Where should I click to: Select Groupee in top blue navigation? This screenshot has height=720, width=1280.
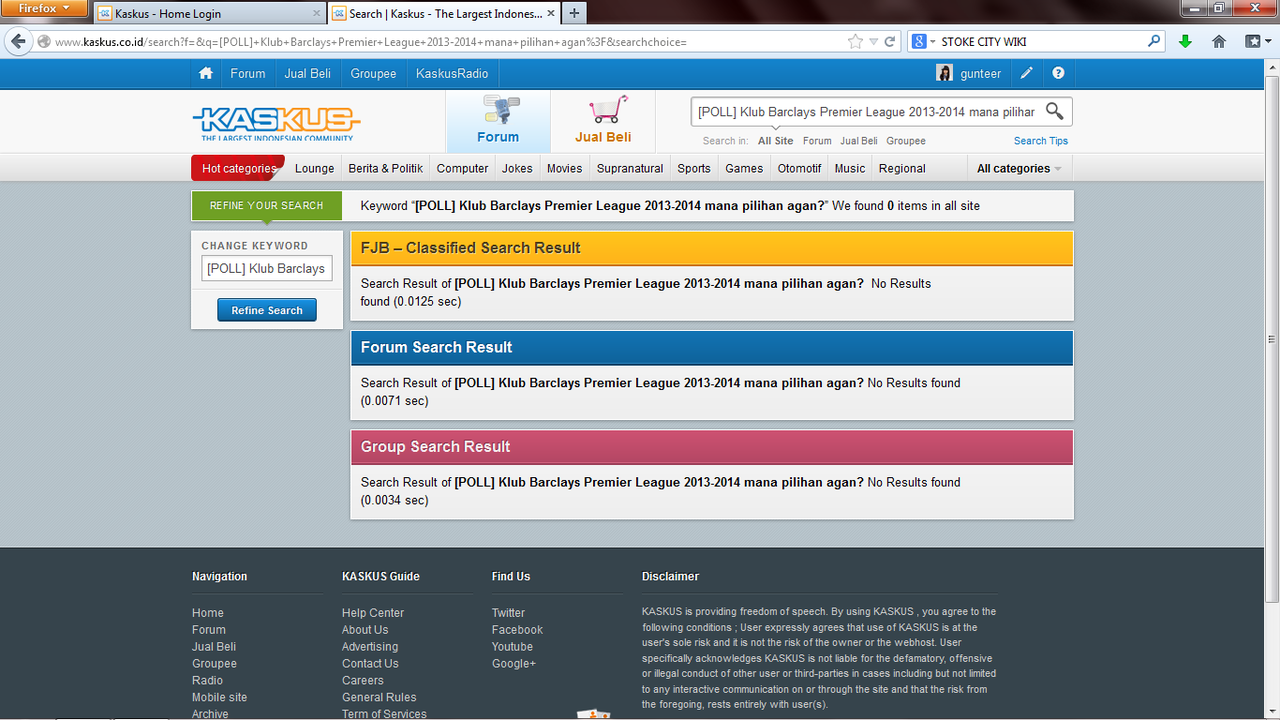pos(373,73)
